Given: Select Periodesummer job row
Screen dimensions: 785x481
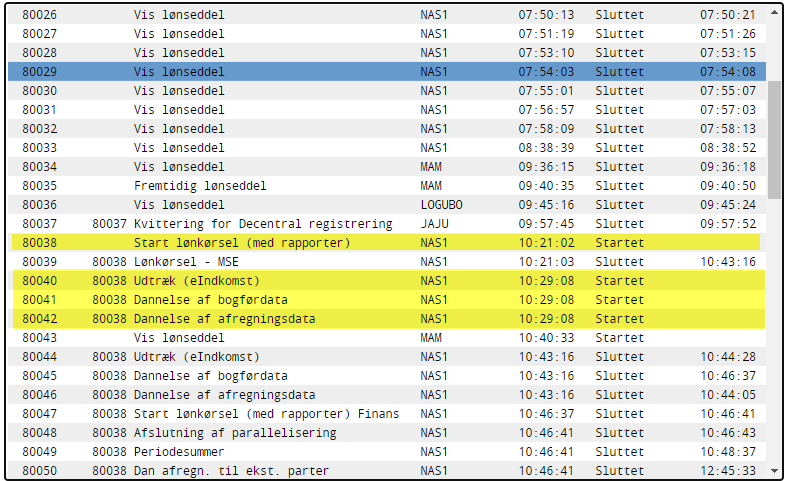Looking at the screenshot, I should tap(386, 452).
